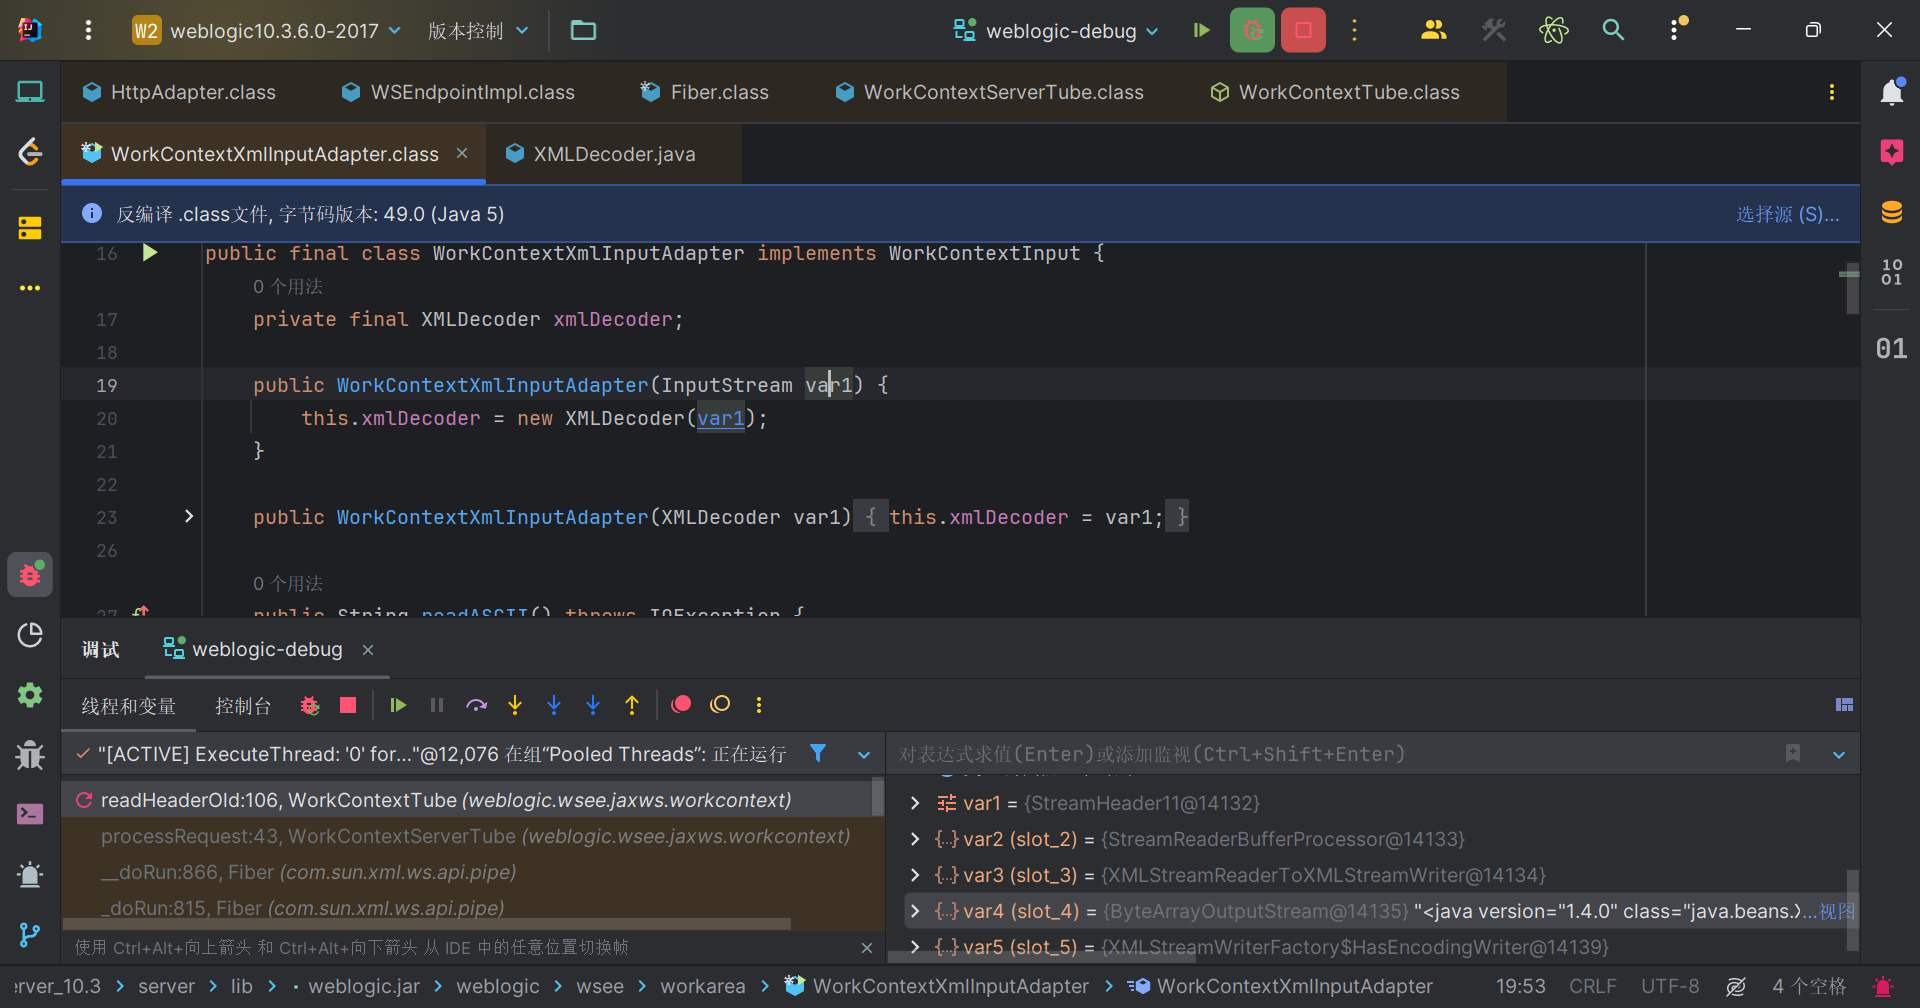Open the 视图 link on var4 row

click(x=1836, y=911)
